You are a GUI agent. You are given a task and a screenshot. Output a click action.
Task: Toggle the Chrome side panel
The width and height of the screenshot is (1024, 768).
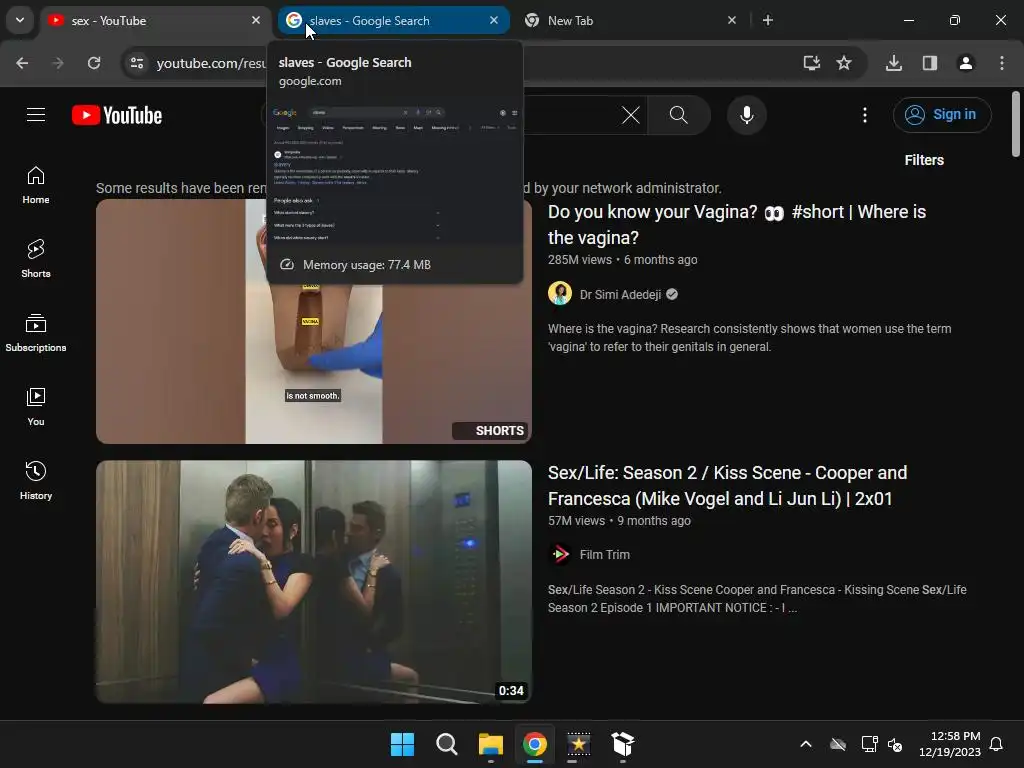click(929, 63)
